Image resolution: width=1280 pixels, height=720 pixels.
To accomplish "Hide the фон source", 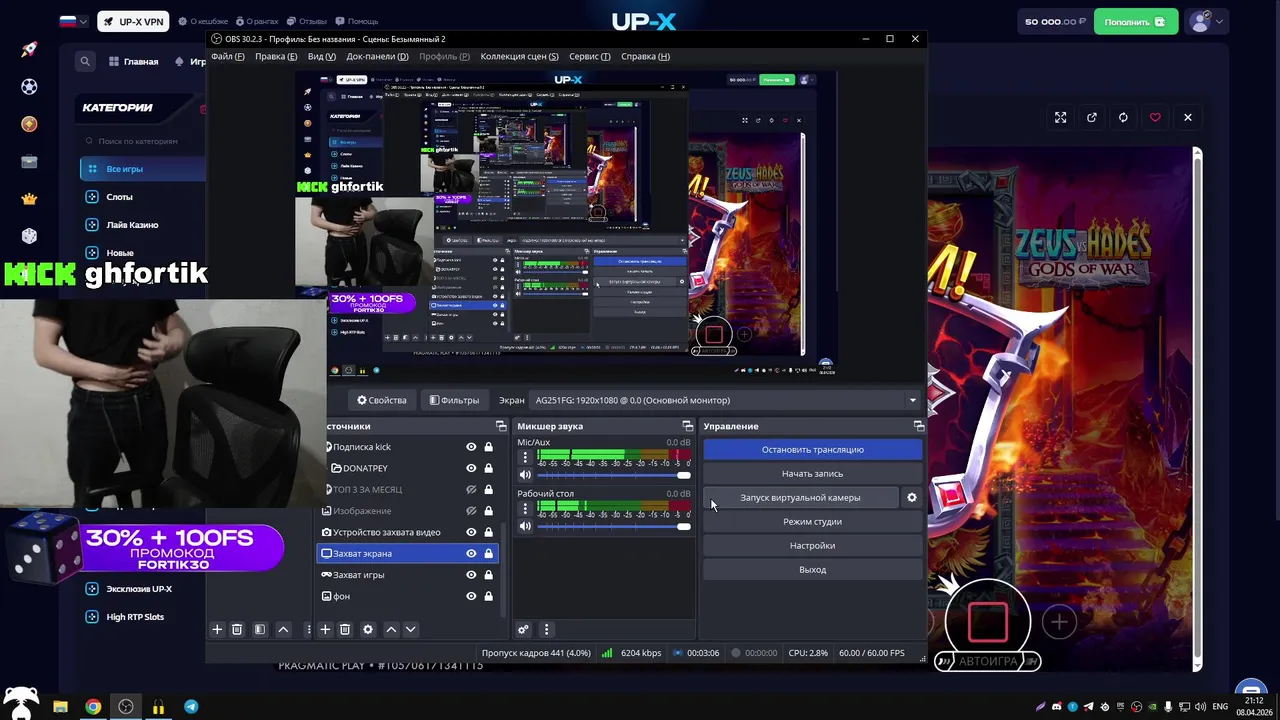I will 471,596.
